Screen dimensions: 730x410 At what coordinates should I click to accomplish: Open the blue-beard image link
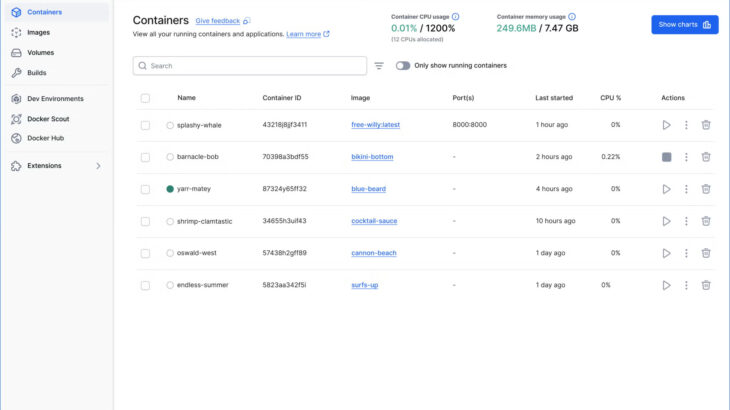click(x=368, y=189)
